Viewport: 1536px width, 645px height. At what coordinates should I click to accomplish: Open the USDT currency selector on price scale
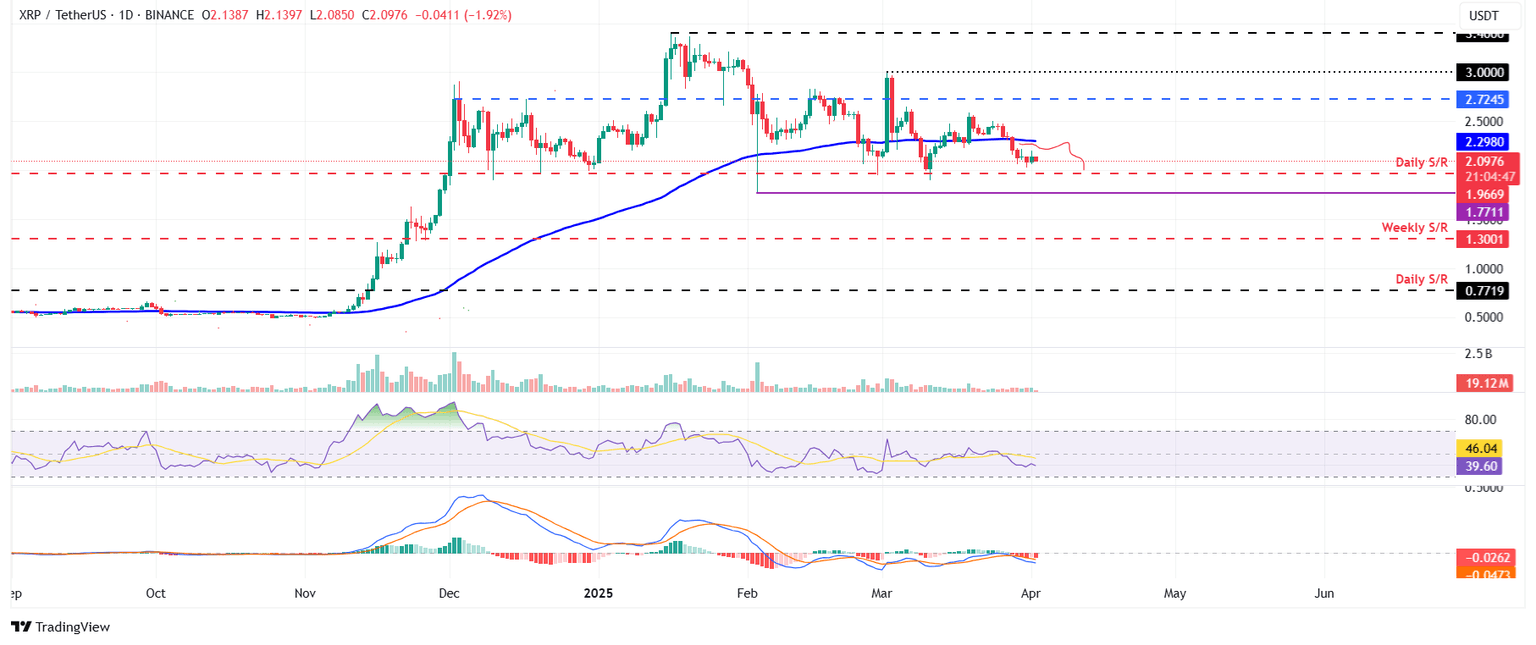coord(1484,13)
